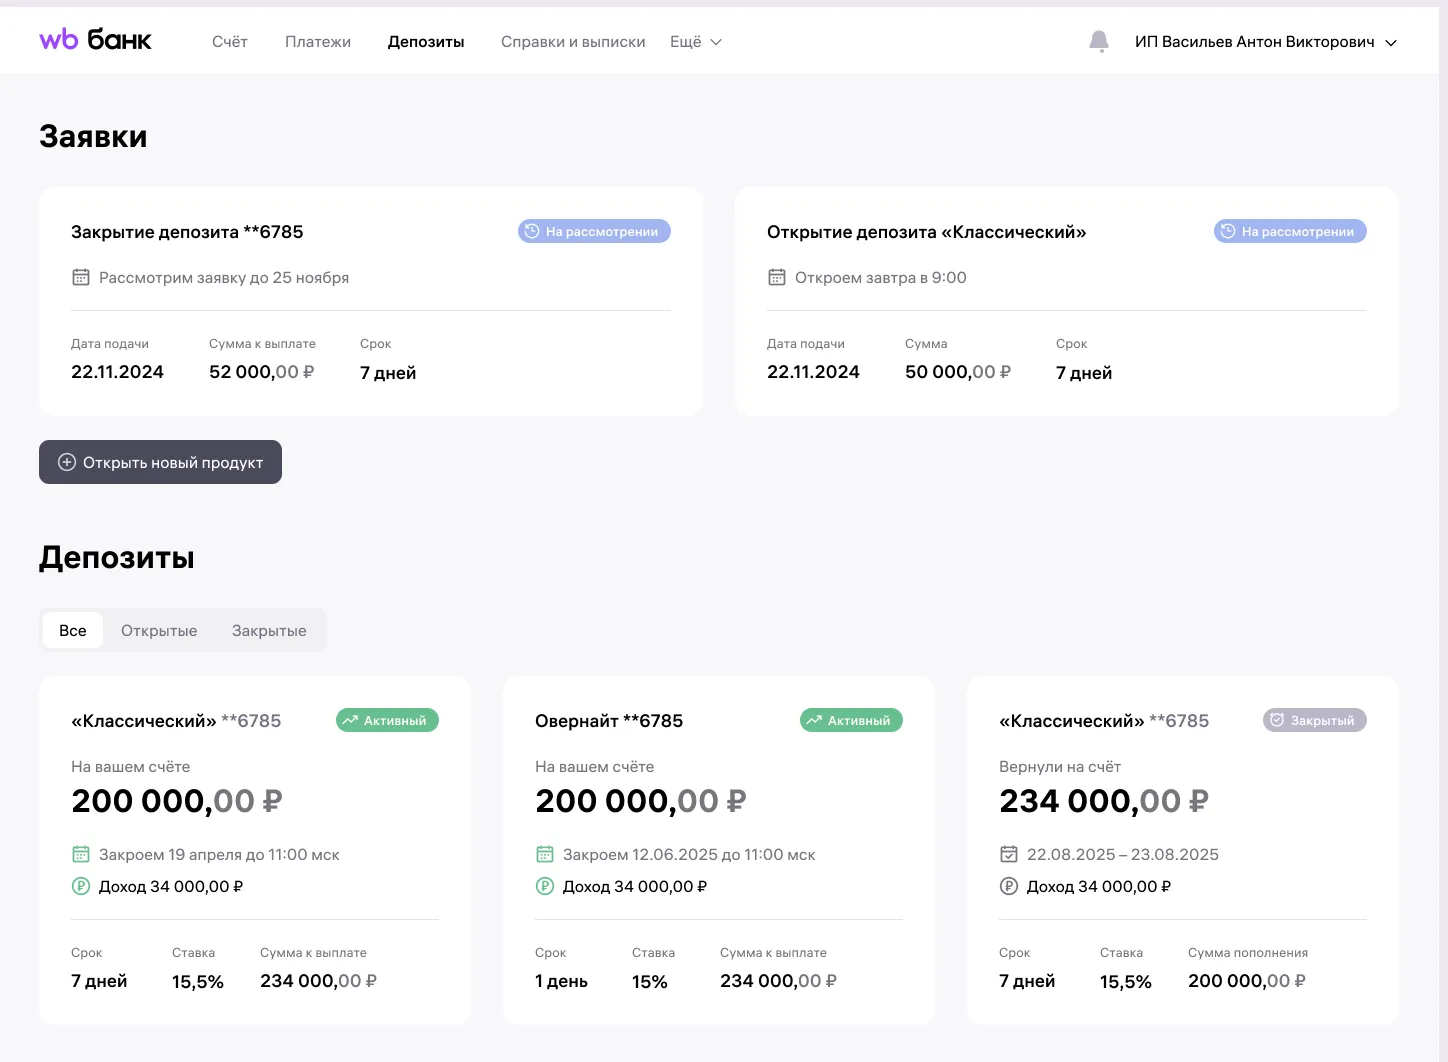The width and height of the screenshot is (1448, 1062).
Task: Click ruble income icon on Овернайт deposit
Action: (x=545, y=886)
